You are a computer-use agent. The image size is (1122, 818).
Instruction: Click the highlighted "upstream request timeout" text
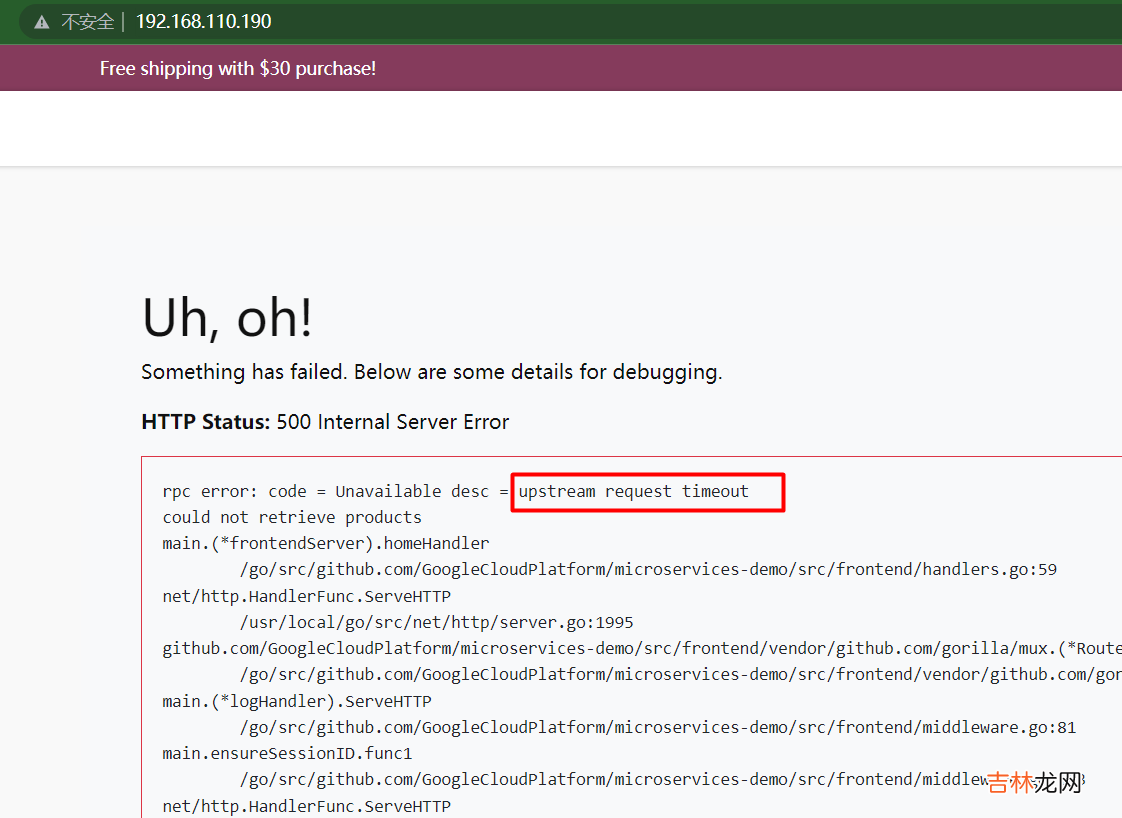pyautogui.click(x=633, y=491)
